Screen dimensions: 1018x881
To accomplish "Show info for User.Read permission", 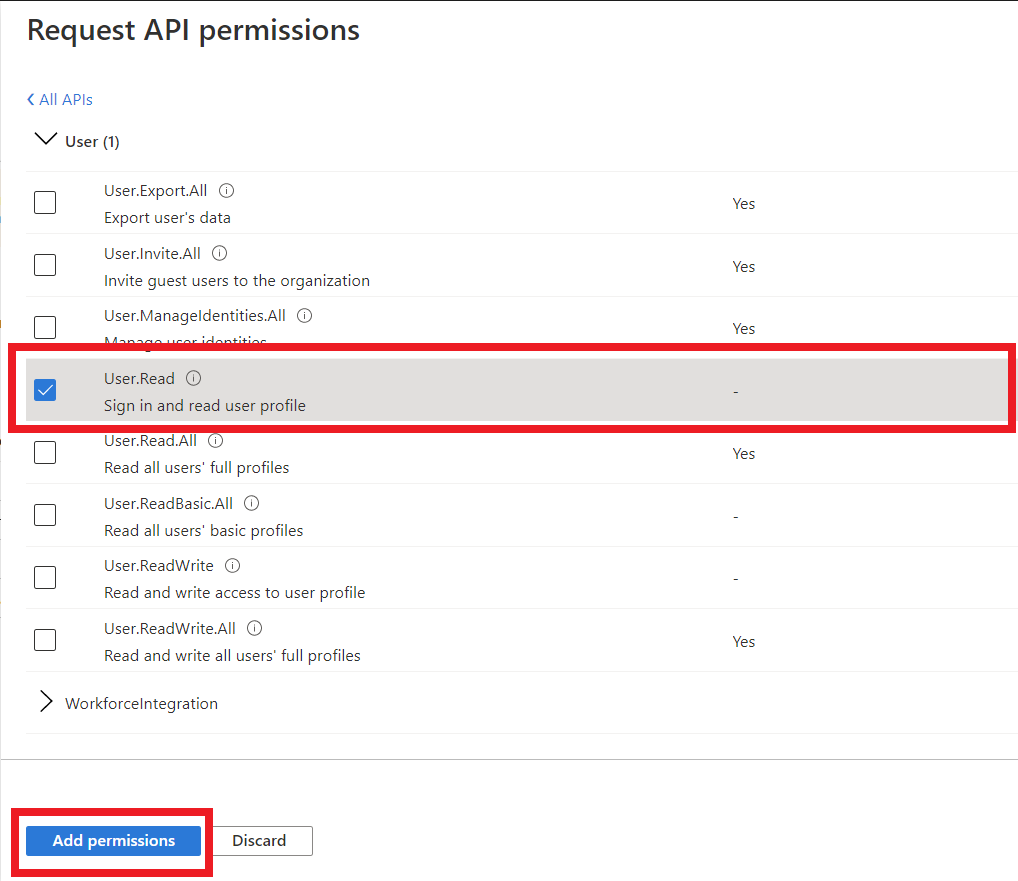I will [x=194, y=379].
